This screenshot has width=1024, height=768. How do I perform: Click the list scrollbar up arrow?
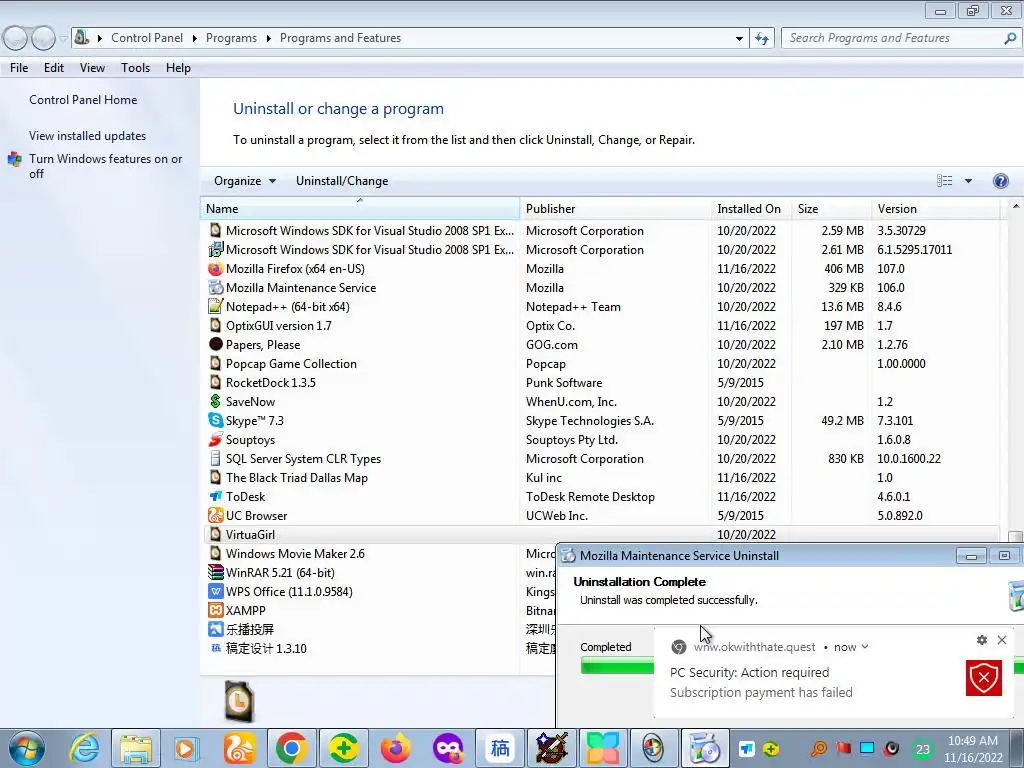pyautogui.click(x=1016, y=206)
